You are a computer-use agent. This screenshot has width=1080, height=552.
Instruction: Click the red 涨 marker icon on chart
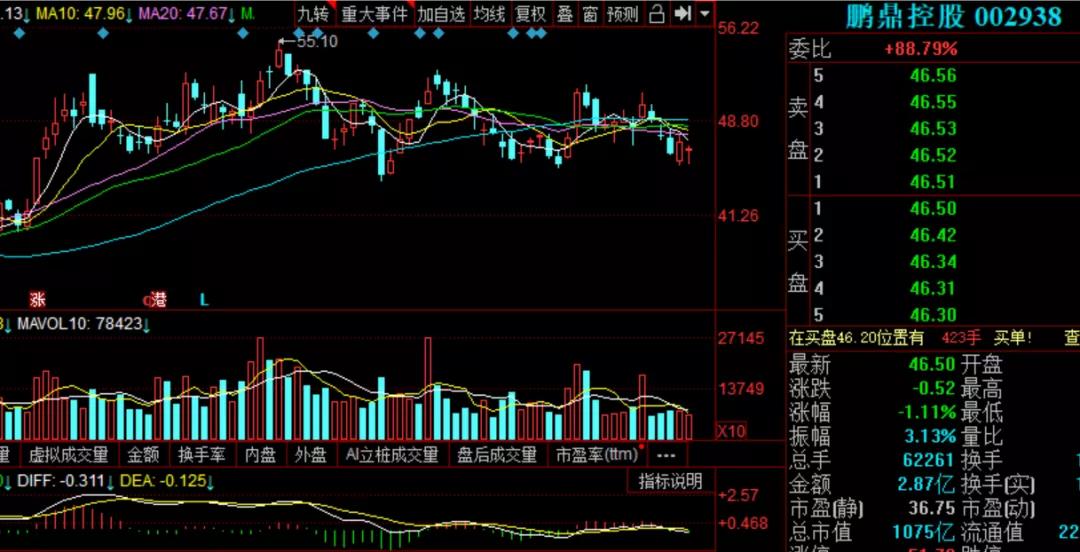[x=37, y=299]
